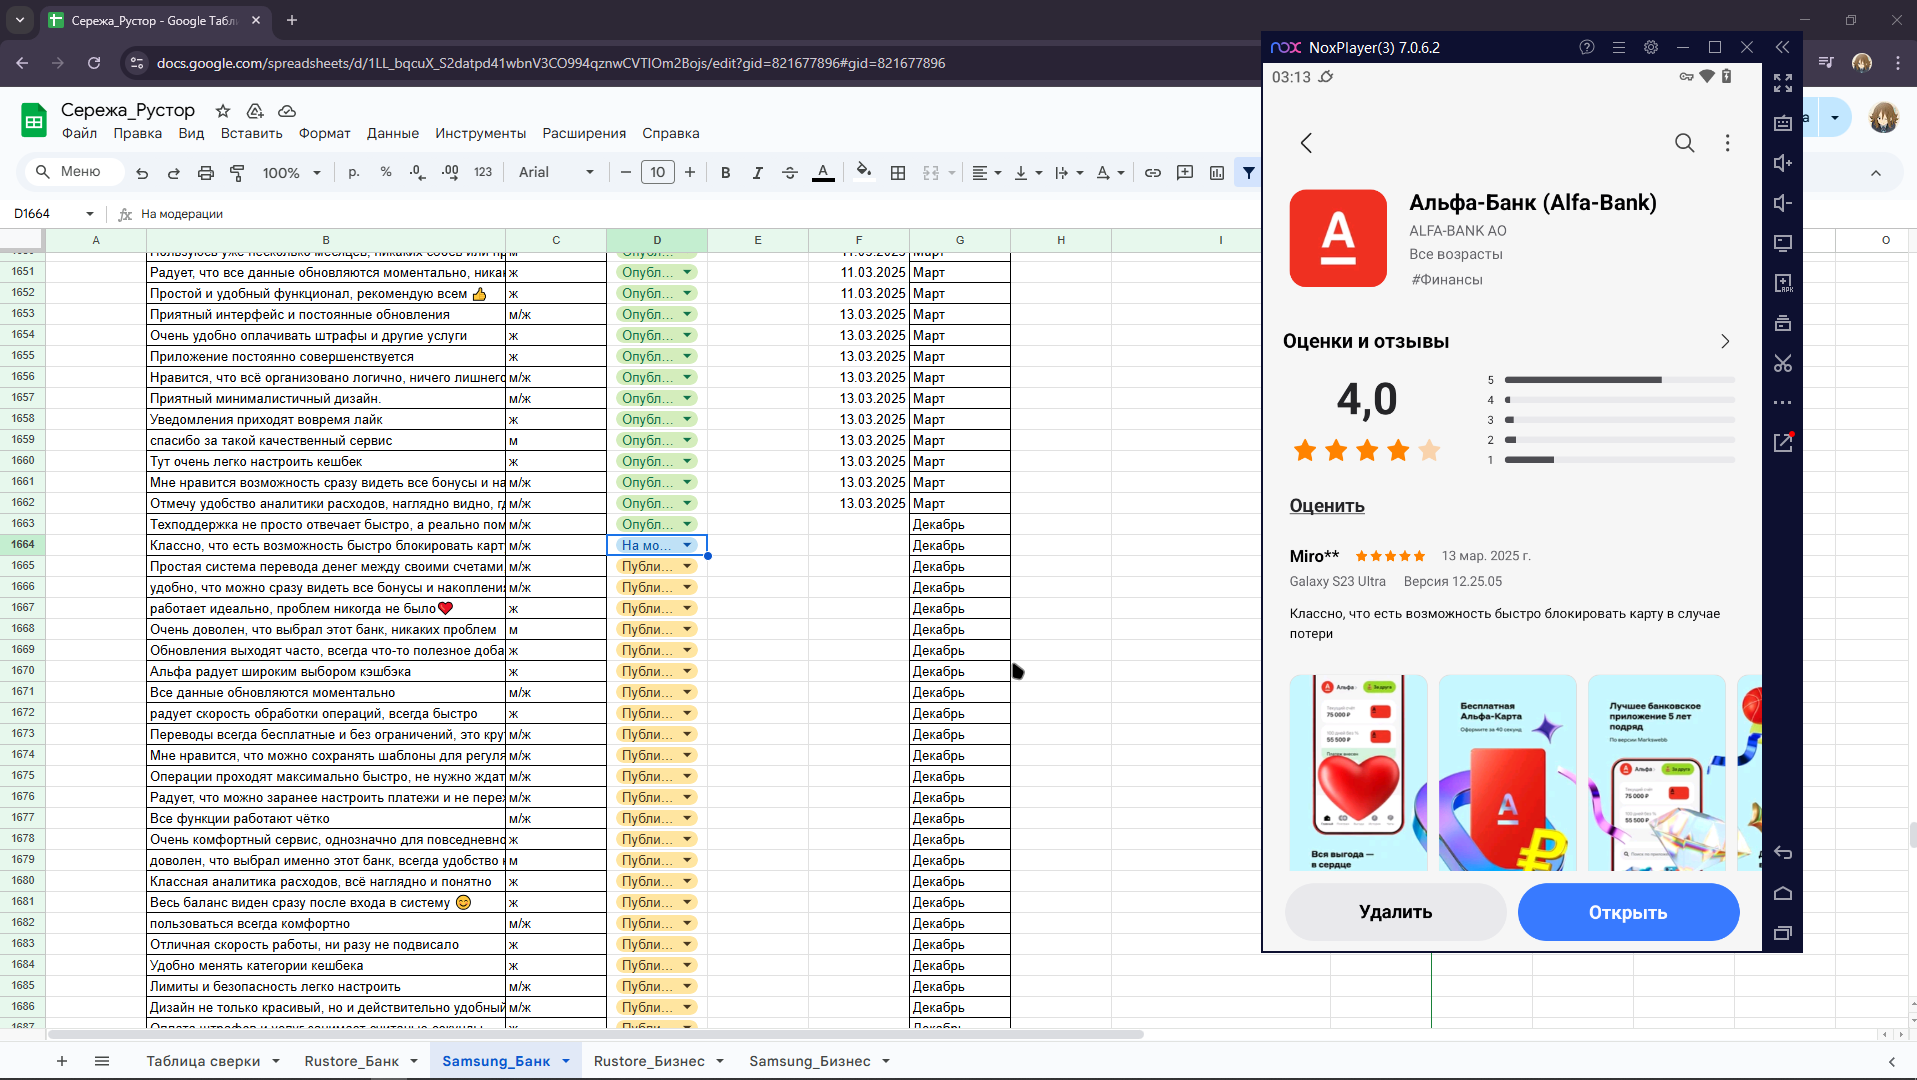This screenshot has height=1080, width=1917.
Task: Click the font size input field
Action: 658,173
